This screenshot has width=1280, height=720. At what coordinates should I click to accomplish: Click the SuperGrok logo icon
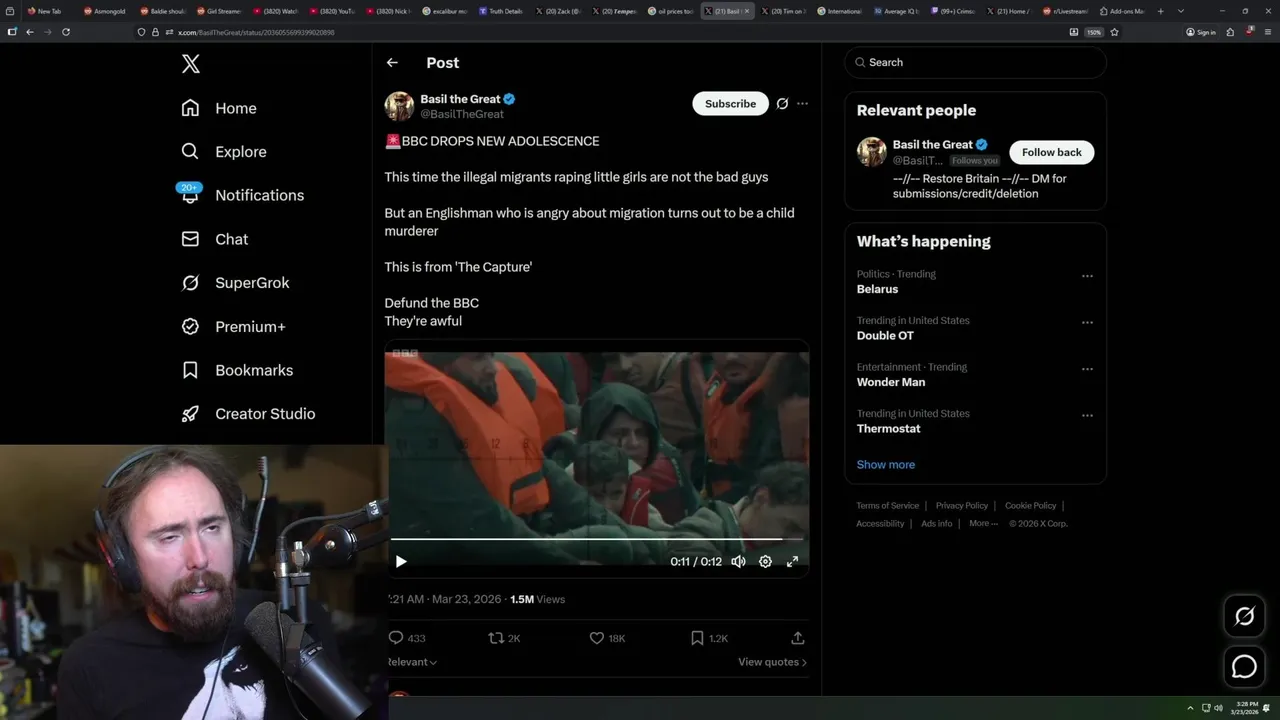(x=190, y=283)
